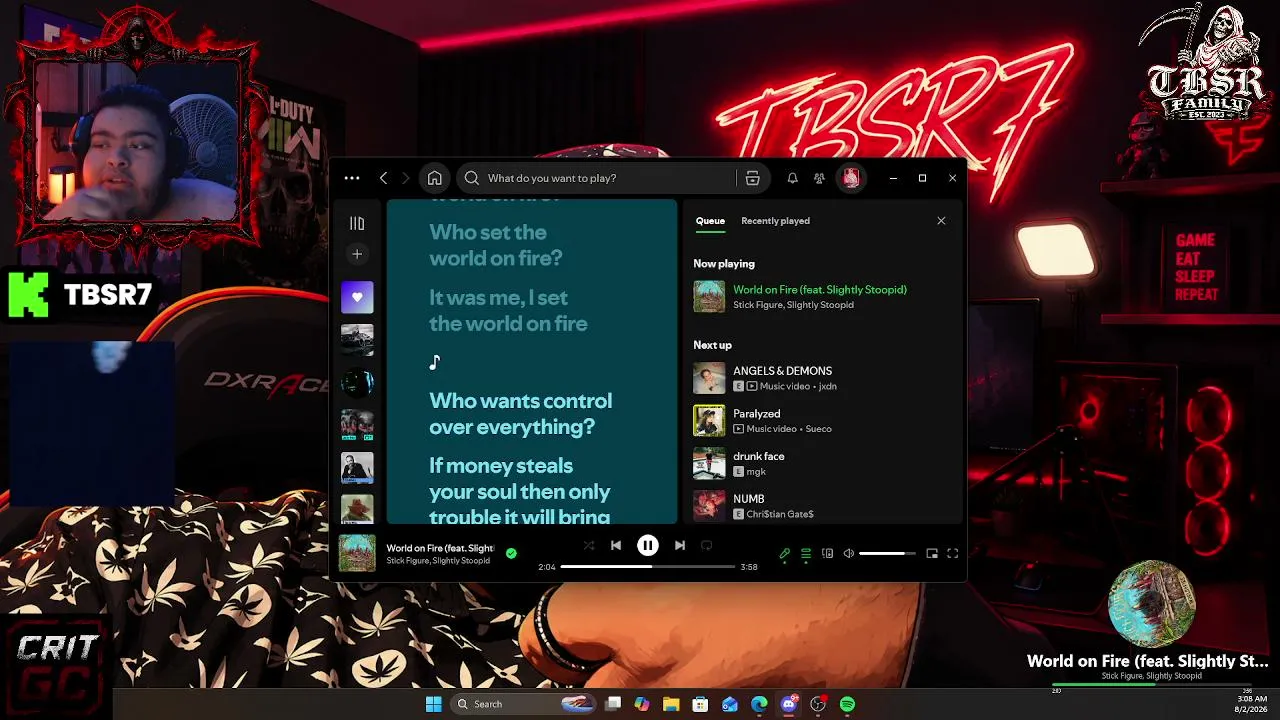Toggle the queue panel button
This screenshot has width=1280, height=720.
[x=806, y=553]
